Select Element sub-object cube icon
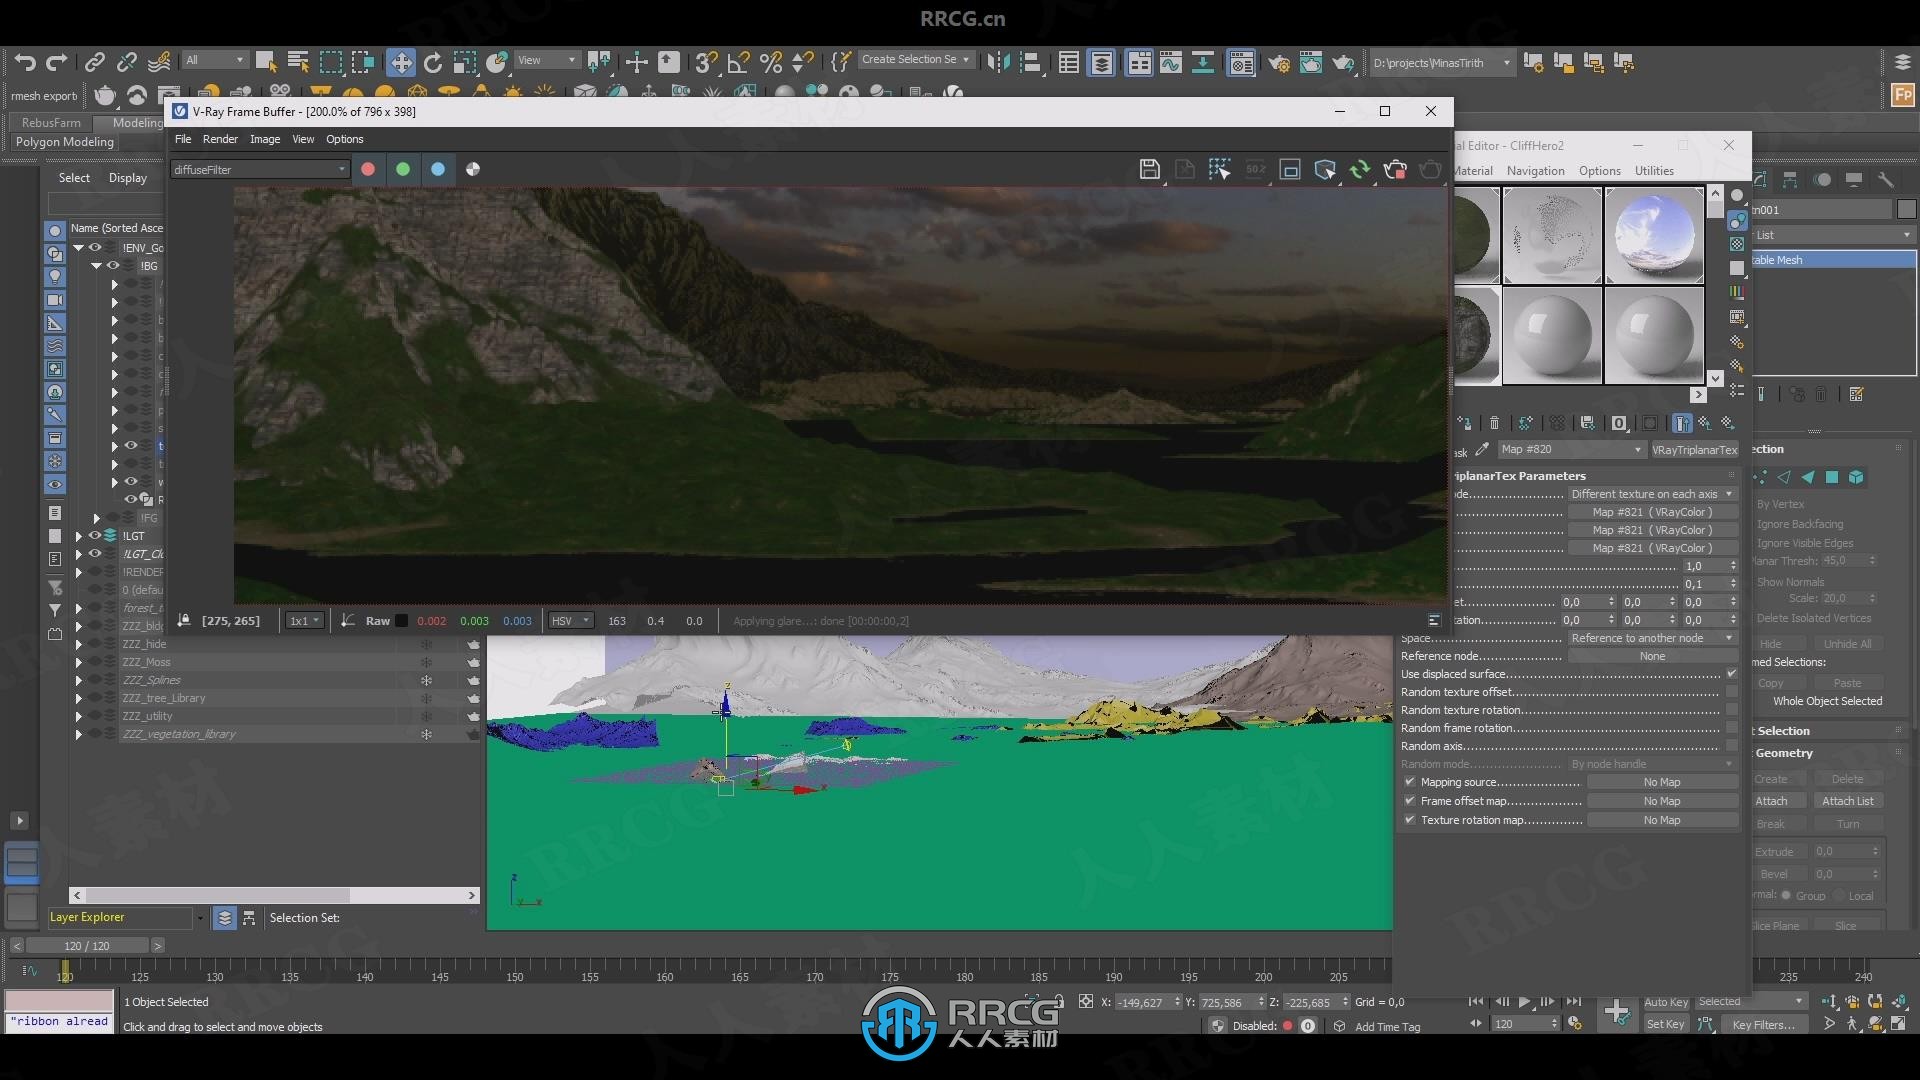1920x1080 pixels. 1856,477
